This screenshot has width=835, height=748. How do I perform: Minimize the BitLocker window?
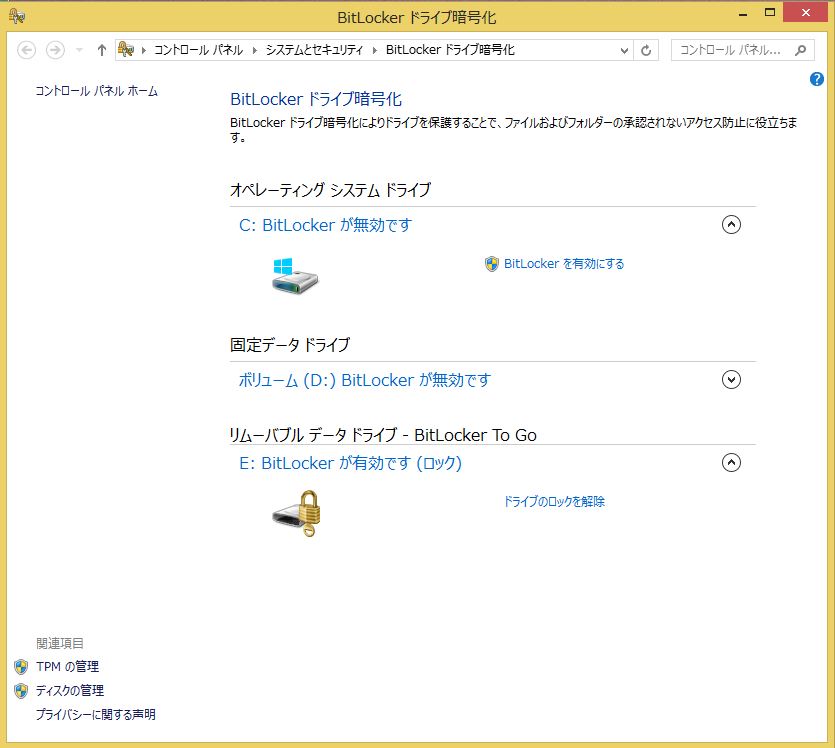[x=743, y=13]
